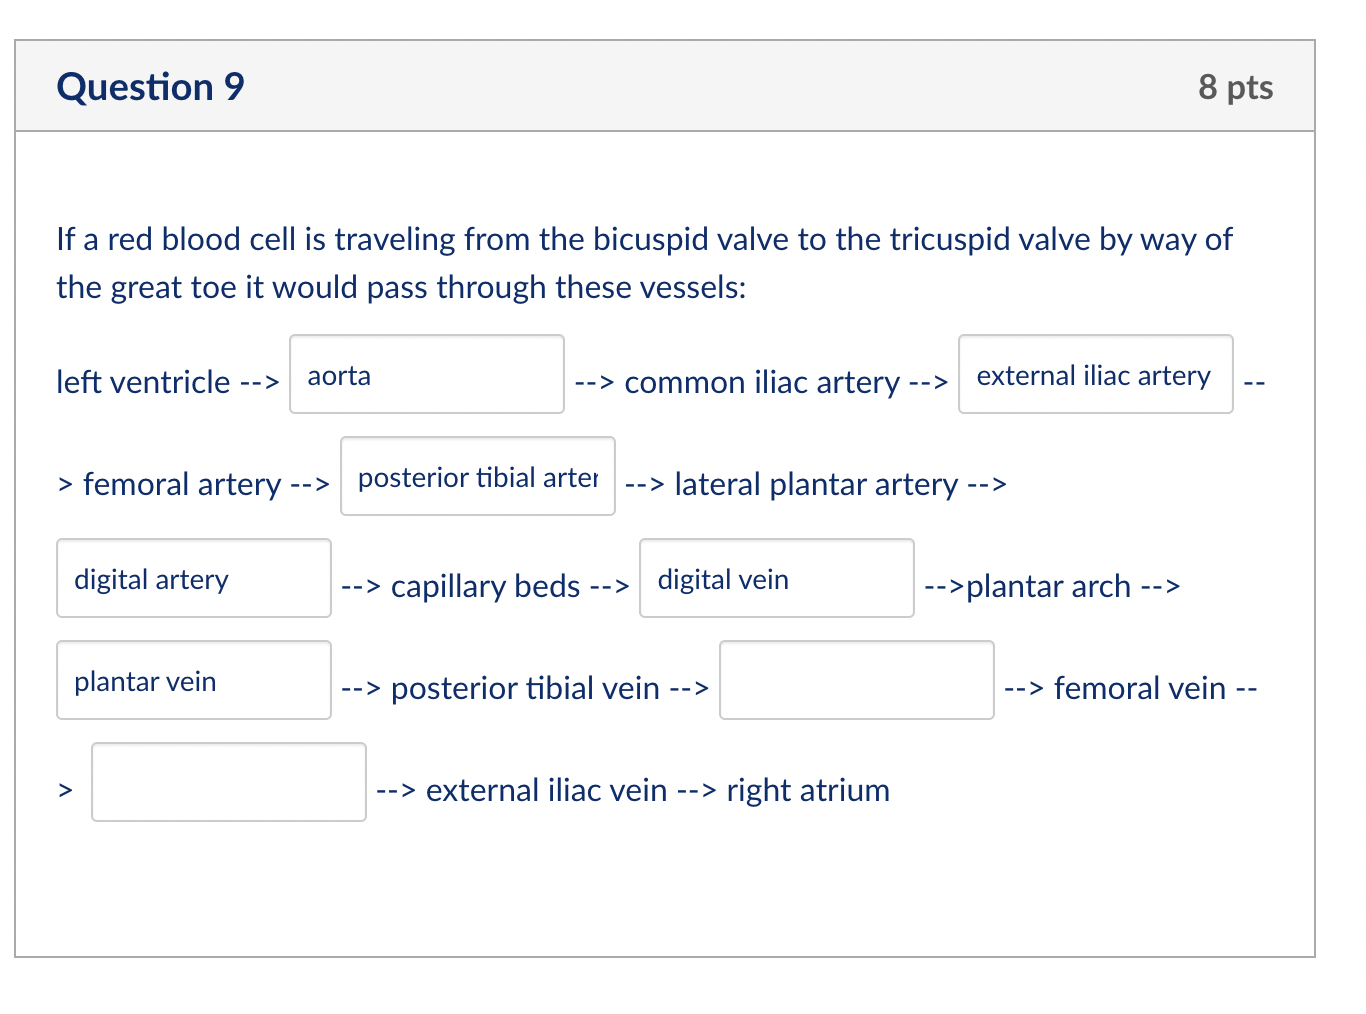Click the femoral artery label
1366x1014 pixels.
click(181, 485)
